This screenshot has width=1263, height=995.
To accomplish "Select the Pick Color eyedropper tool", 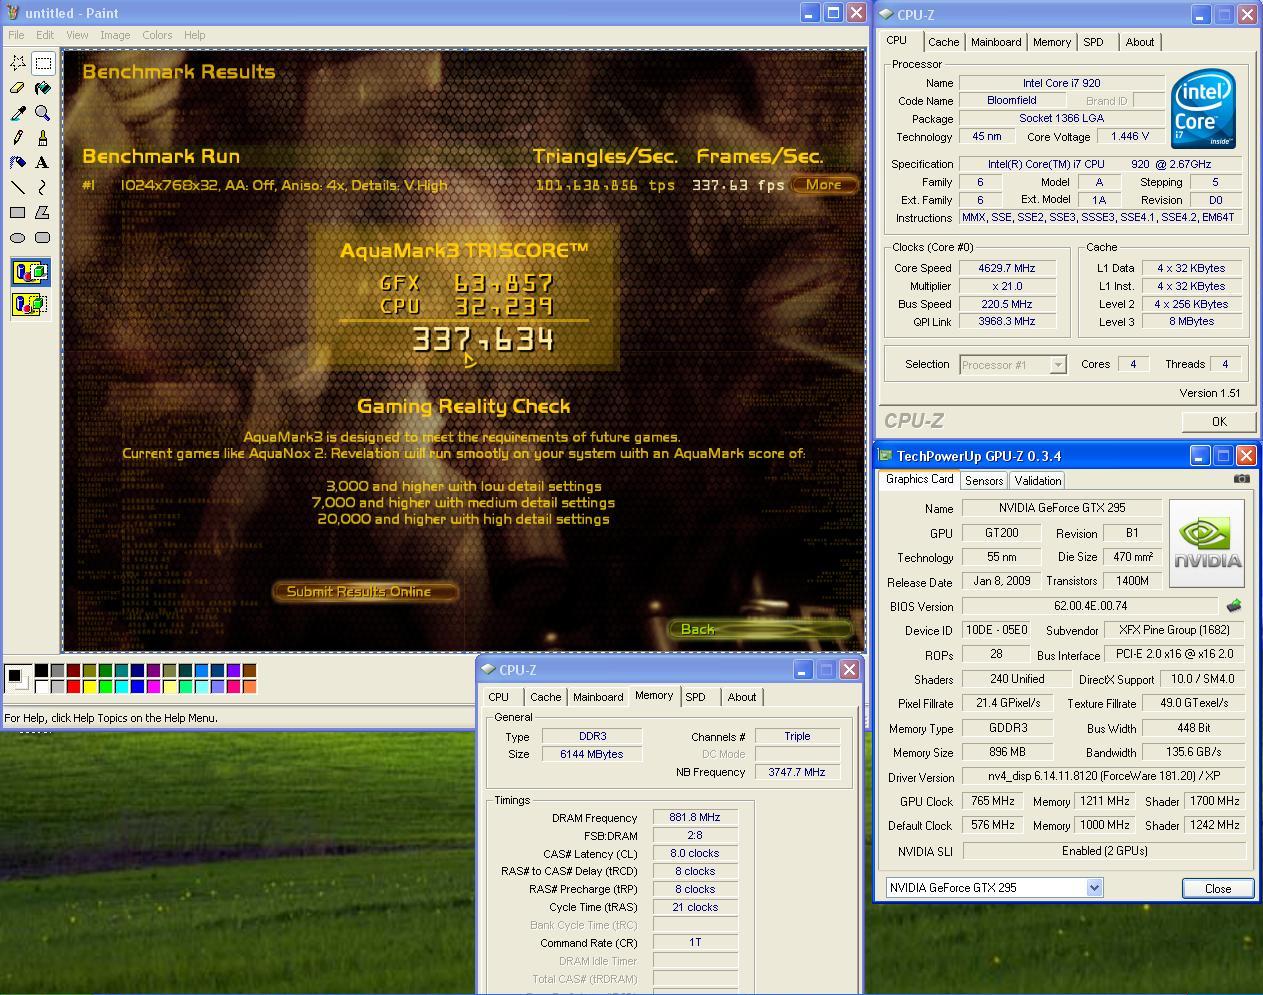I will click(18, 113).
